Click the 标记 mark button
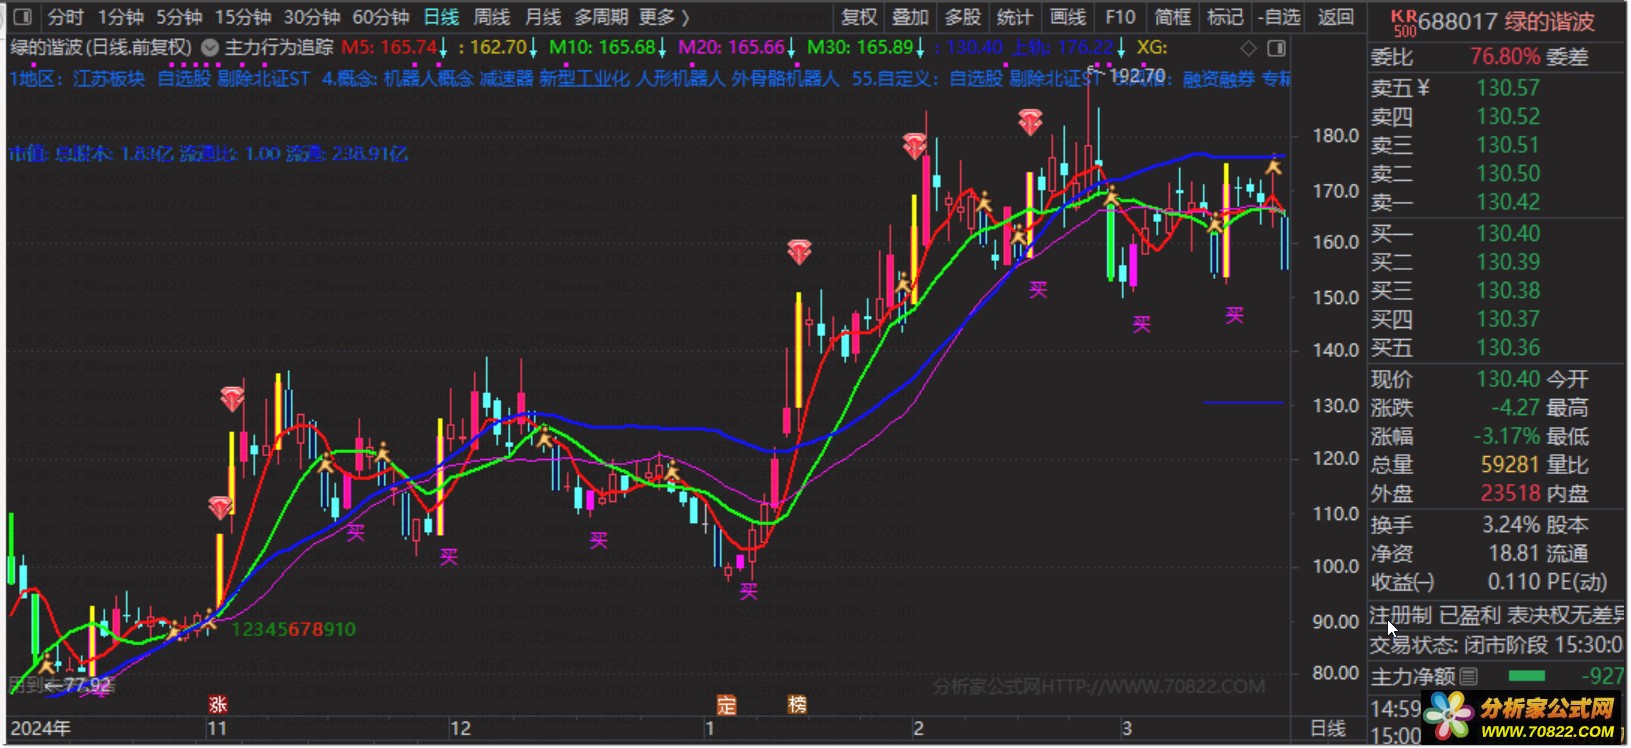Viewport: 1631px width, 748px height. tap(1225, 17)
